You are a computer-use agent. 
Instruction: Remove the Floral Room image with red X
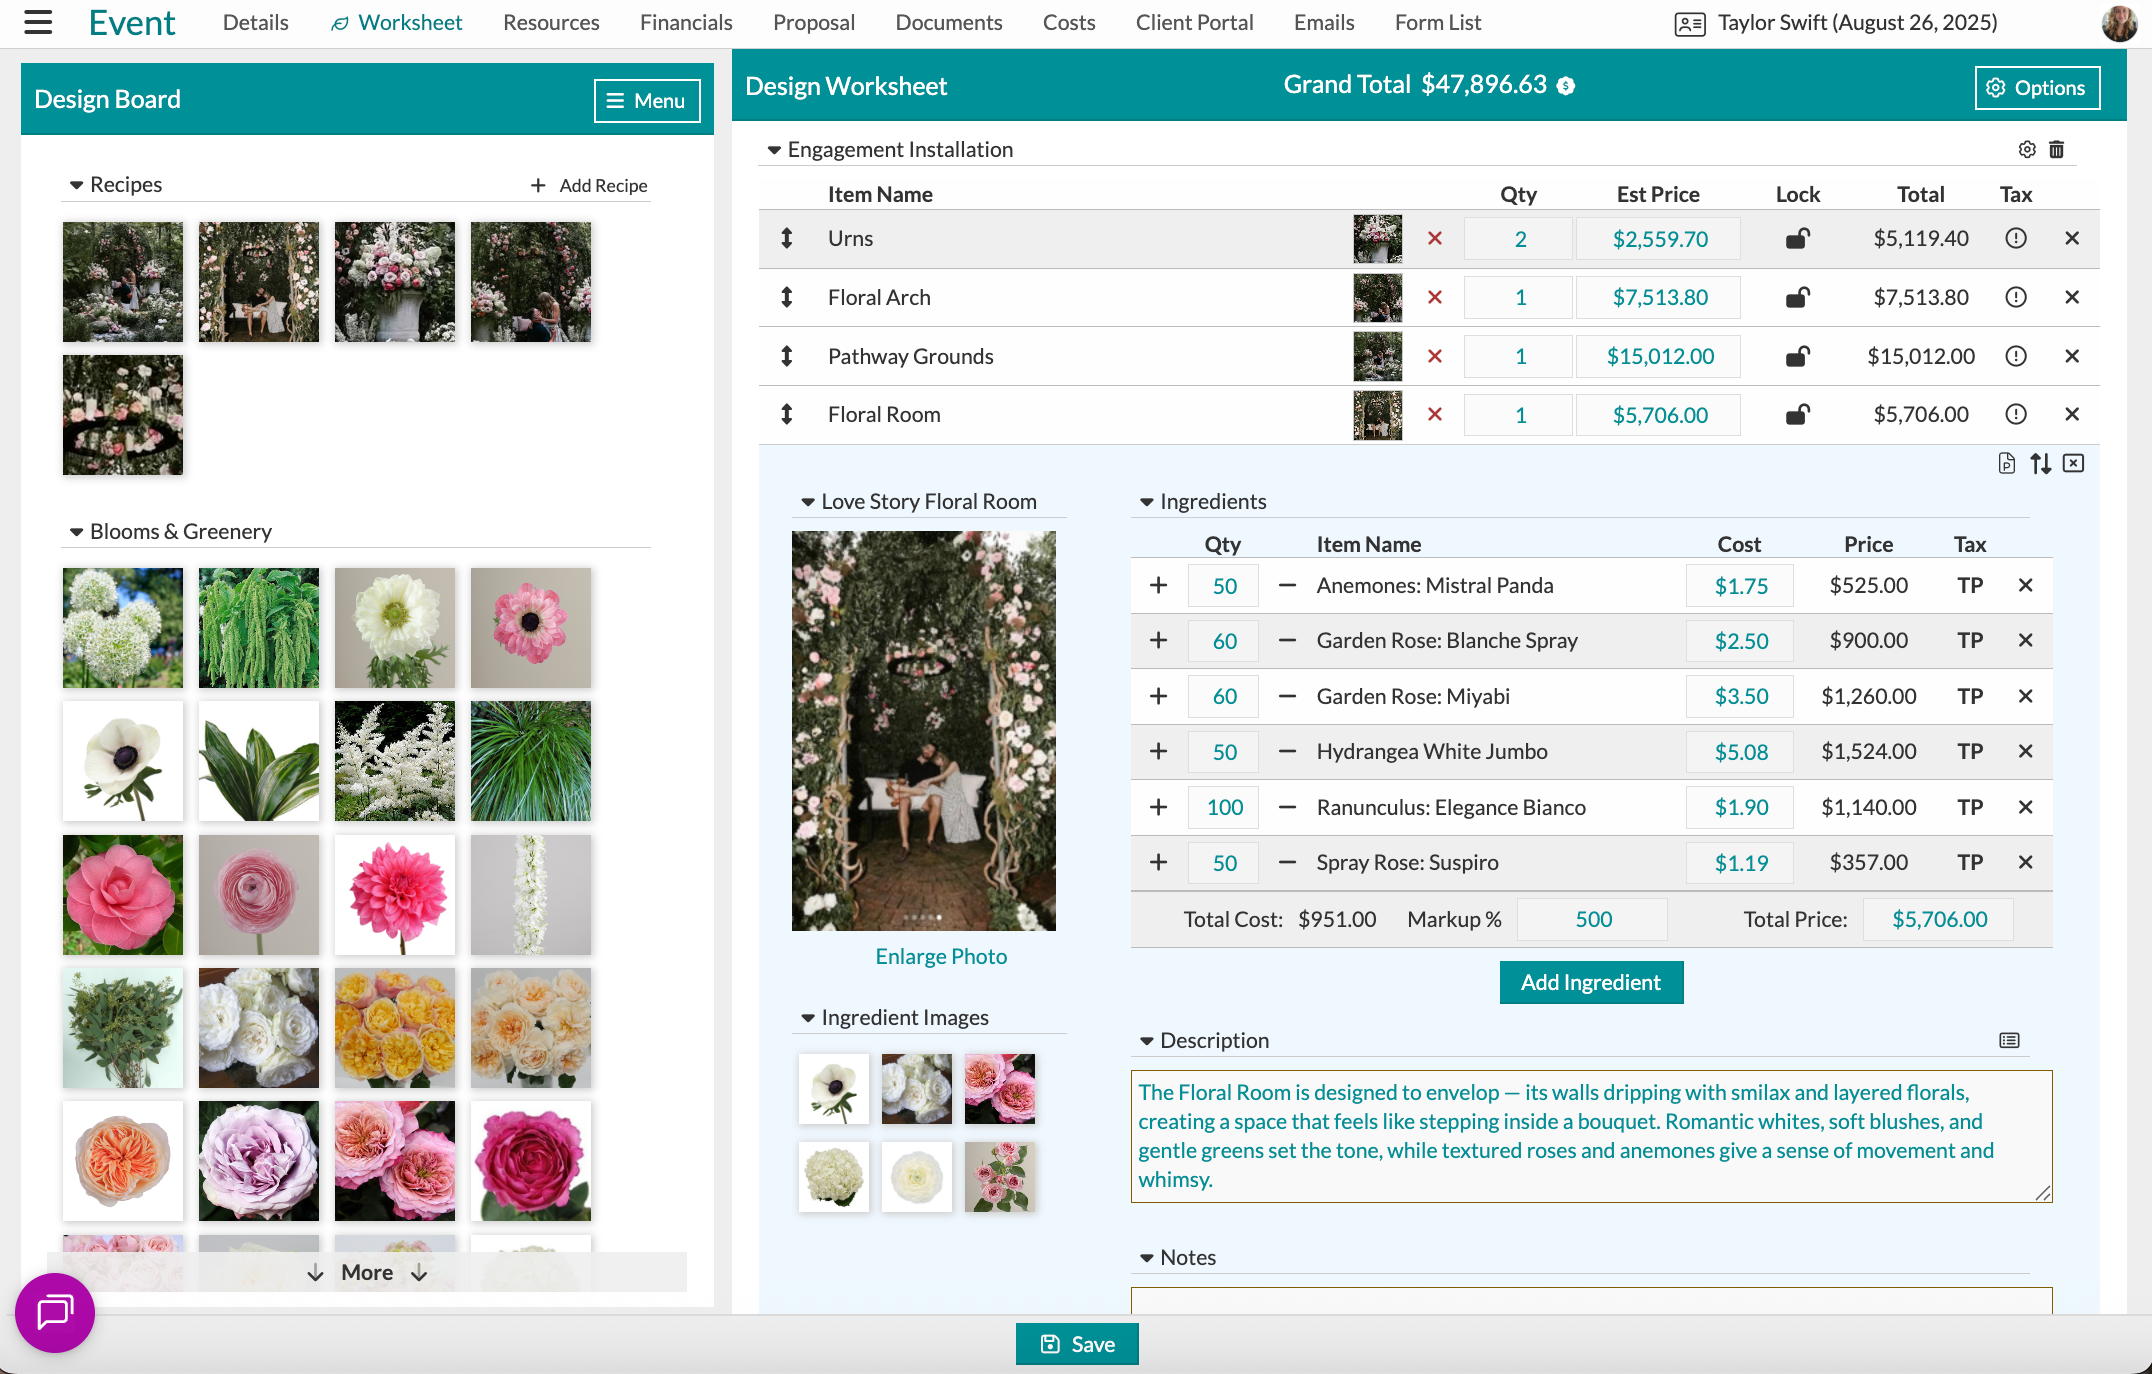click(1435, 414)
